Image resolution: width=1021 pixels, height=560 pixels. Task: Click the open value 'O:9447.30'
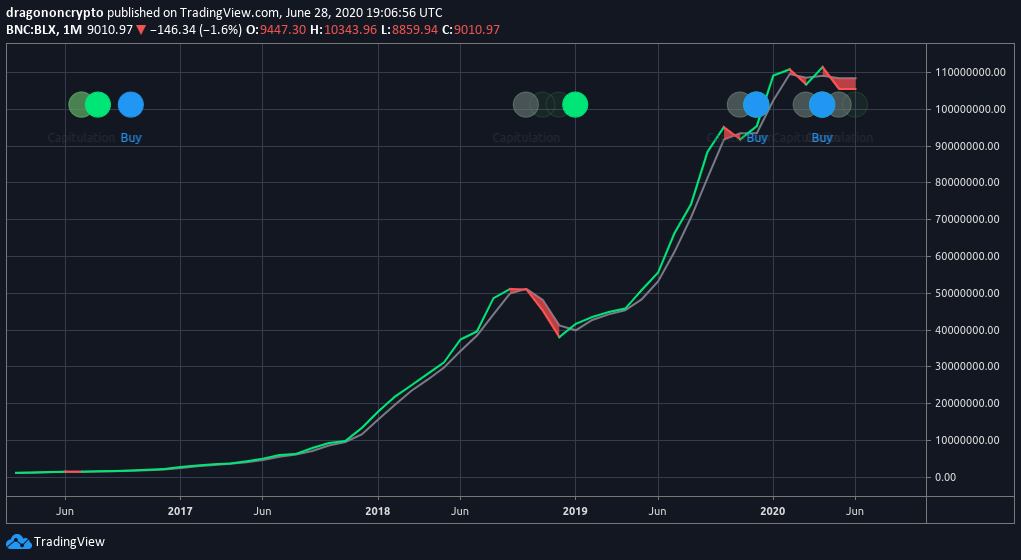[x=276, y=30]
